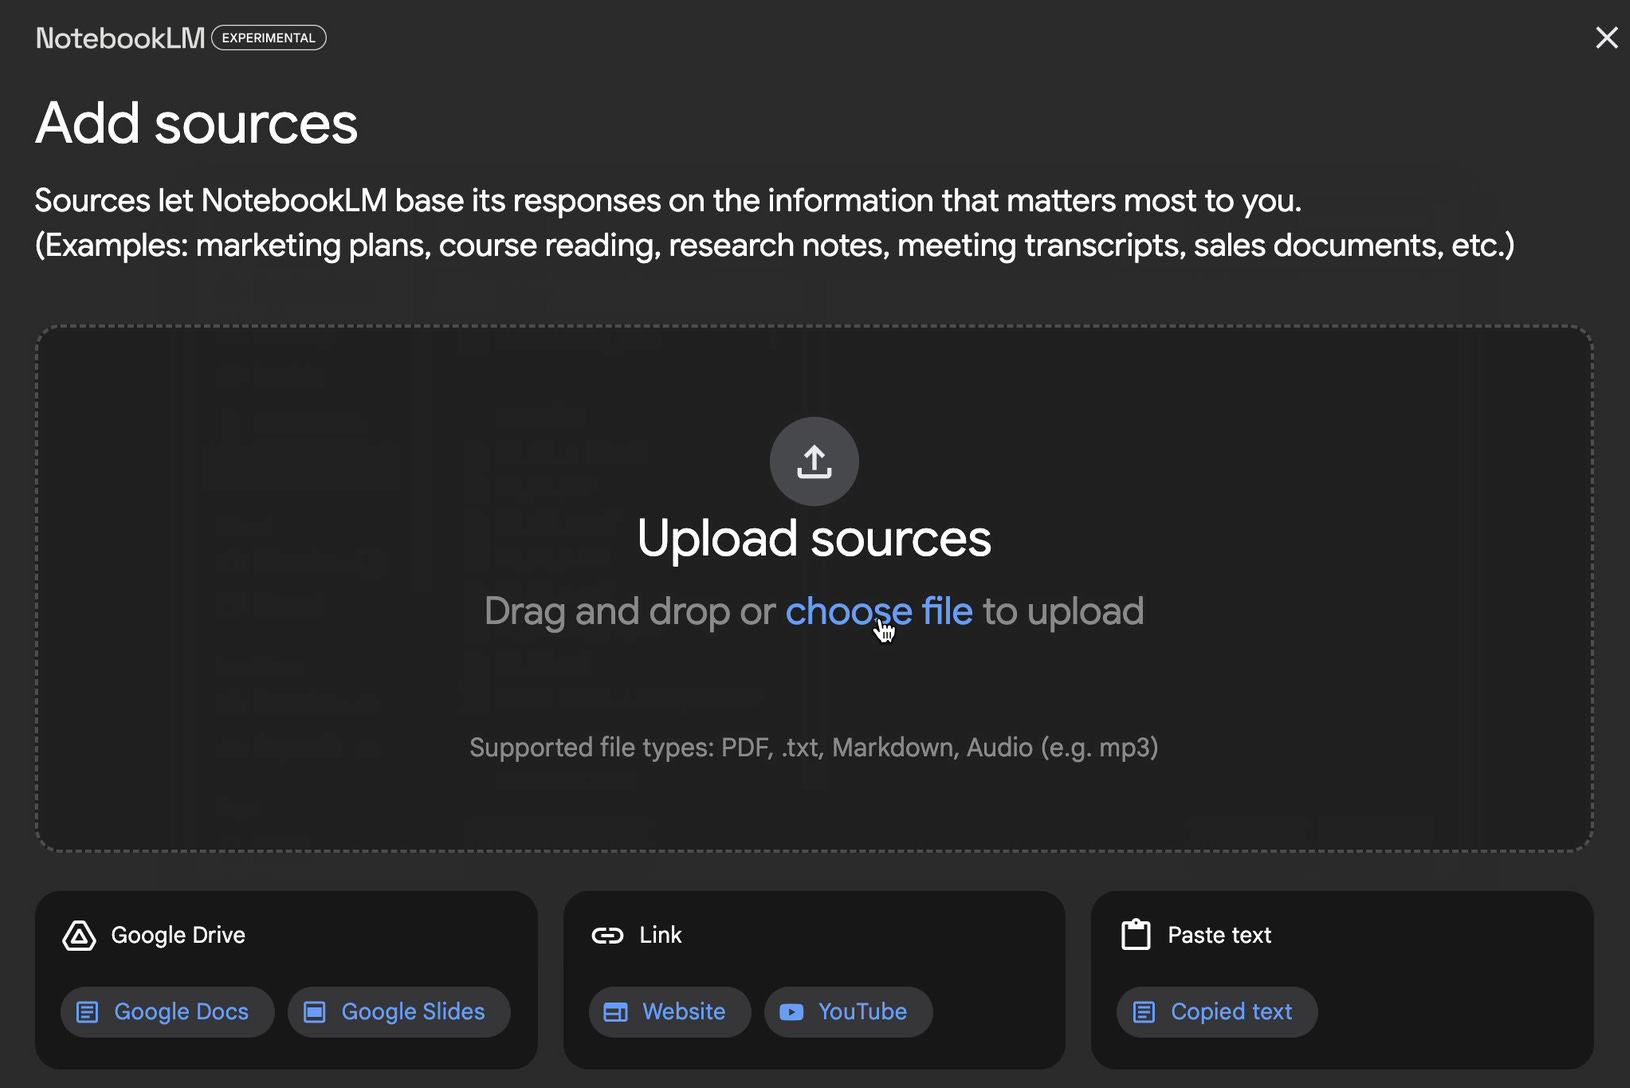Click the 'Supported file types' note

(814, 748)
